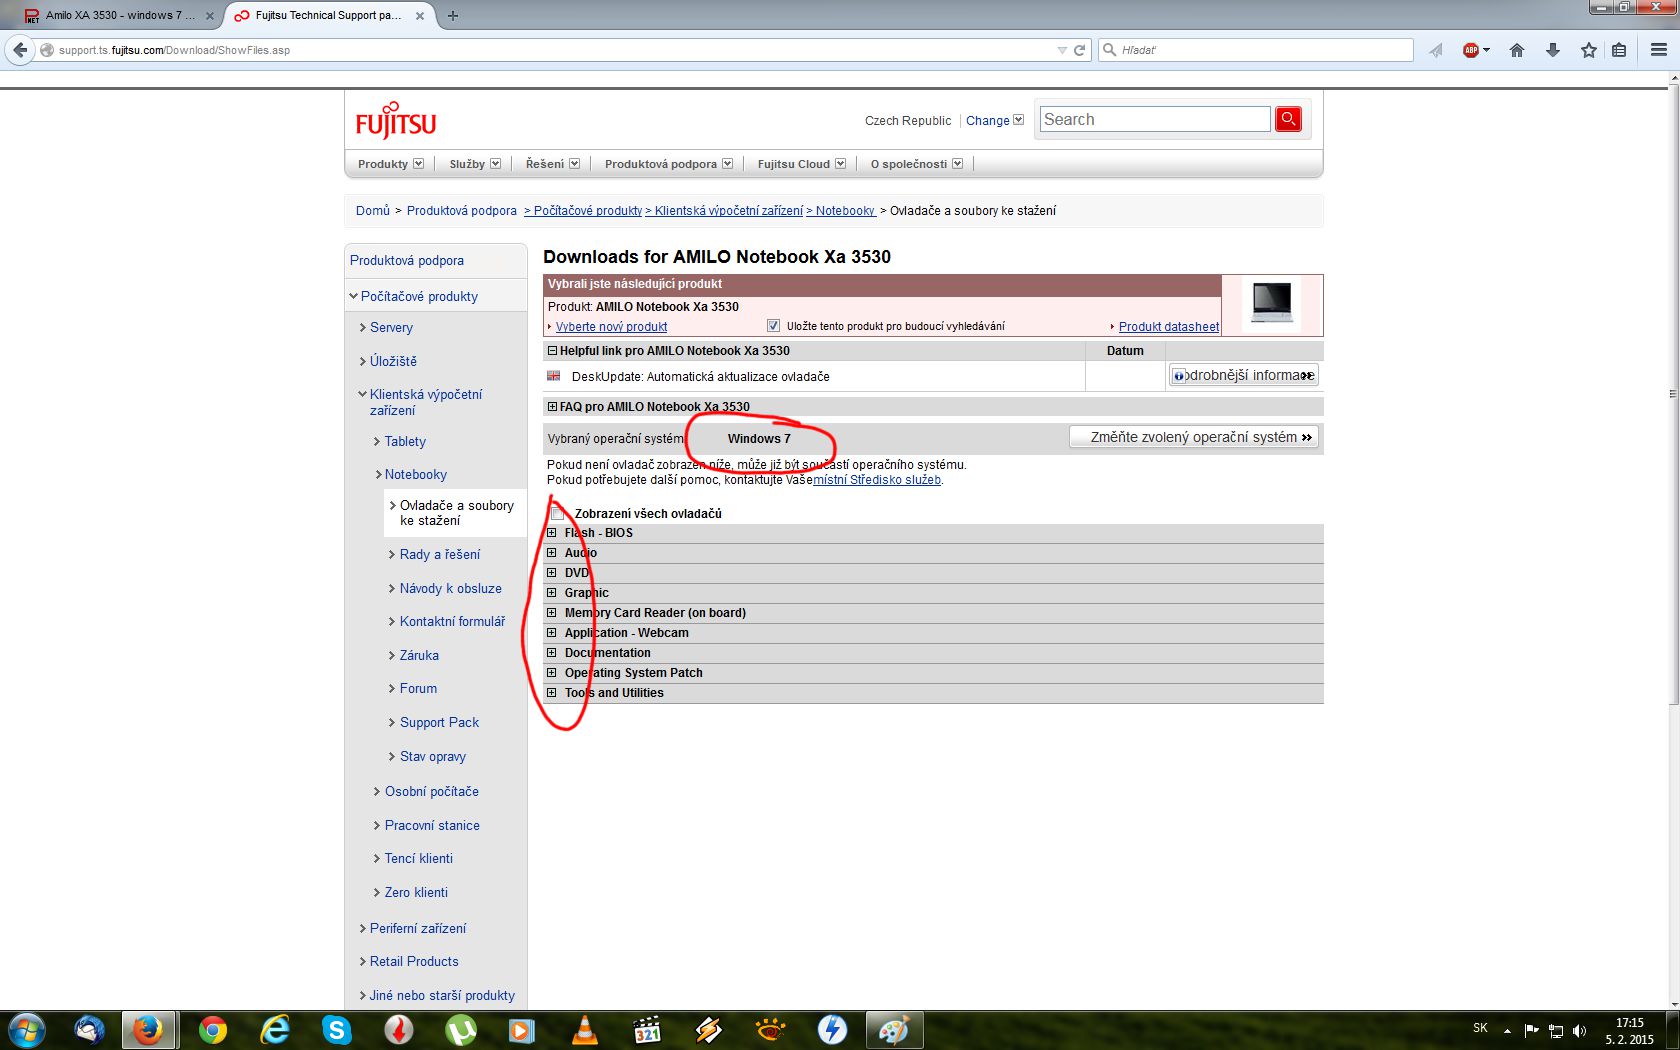The height and width of the screenshot is (1050, 1680).
Task: Click the Fujitsu site Search field
Action: [x=1155, y=119]
